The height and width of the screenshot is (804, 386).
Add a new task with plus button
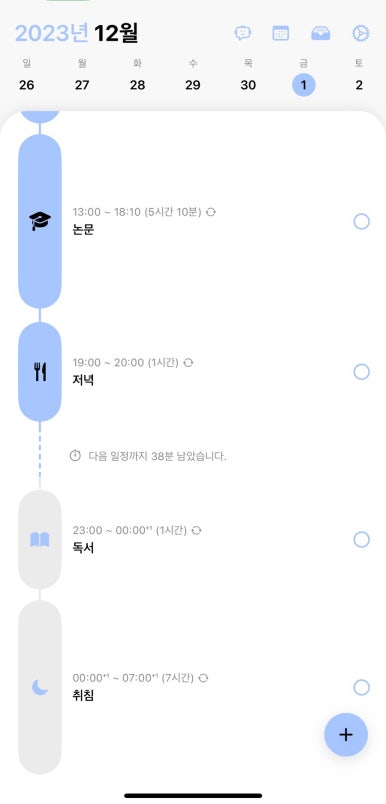tap(346, 735)
